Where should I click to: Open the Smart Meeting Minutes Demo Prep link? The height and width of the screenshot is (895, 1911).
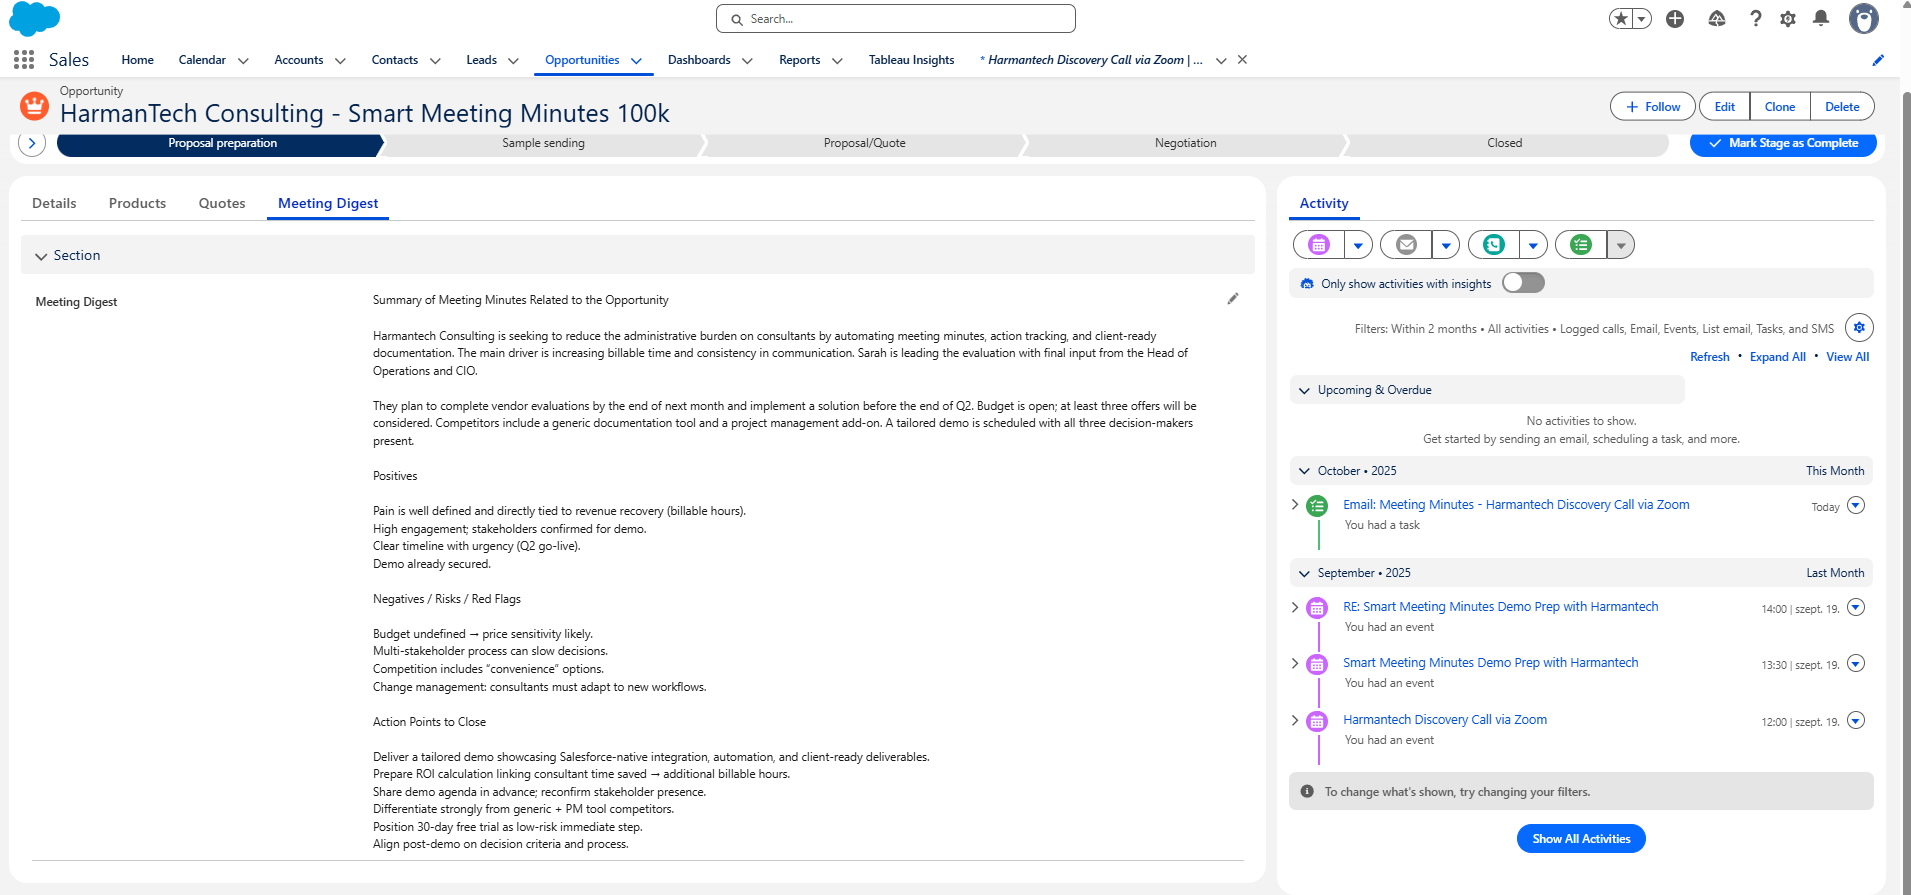pos(1490,663)
